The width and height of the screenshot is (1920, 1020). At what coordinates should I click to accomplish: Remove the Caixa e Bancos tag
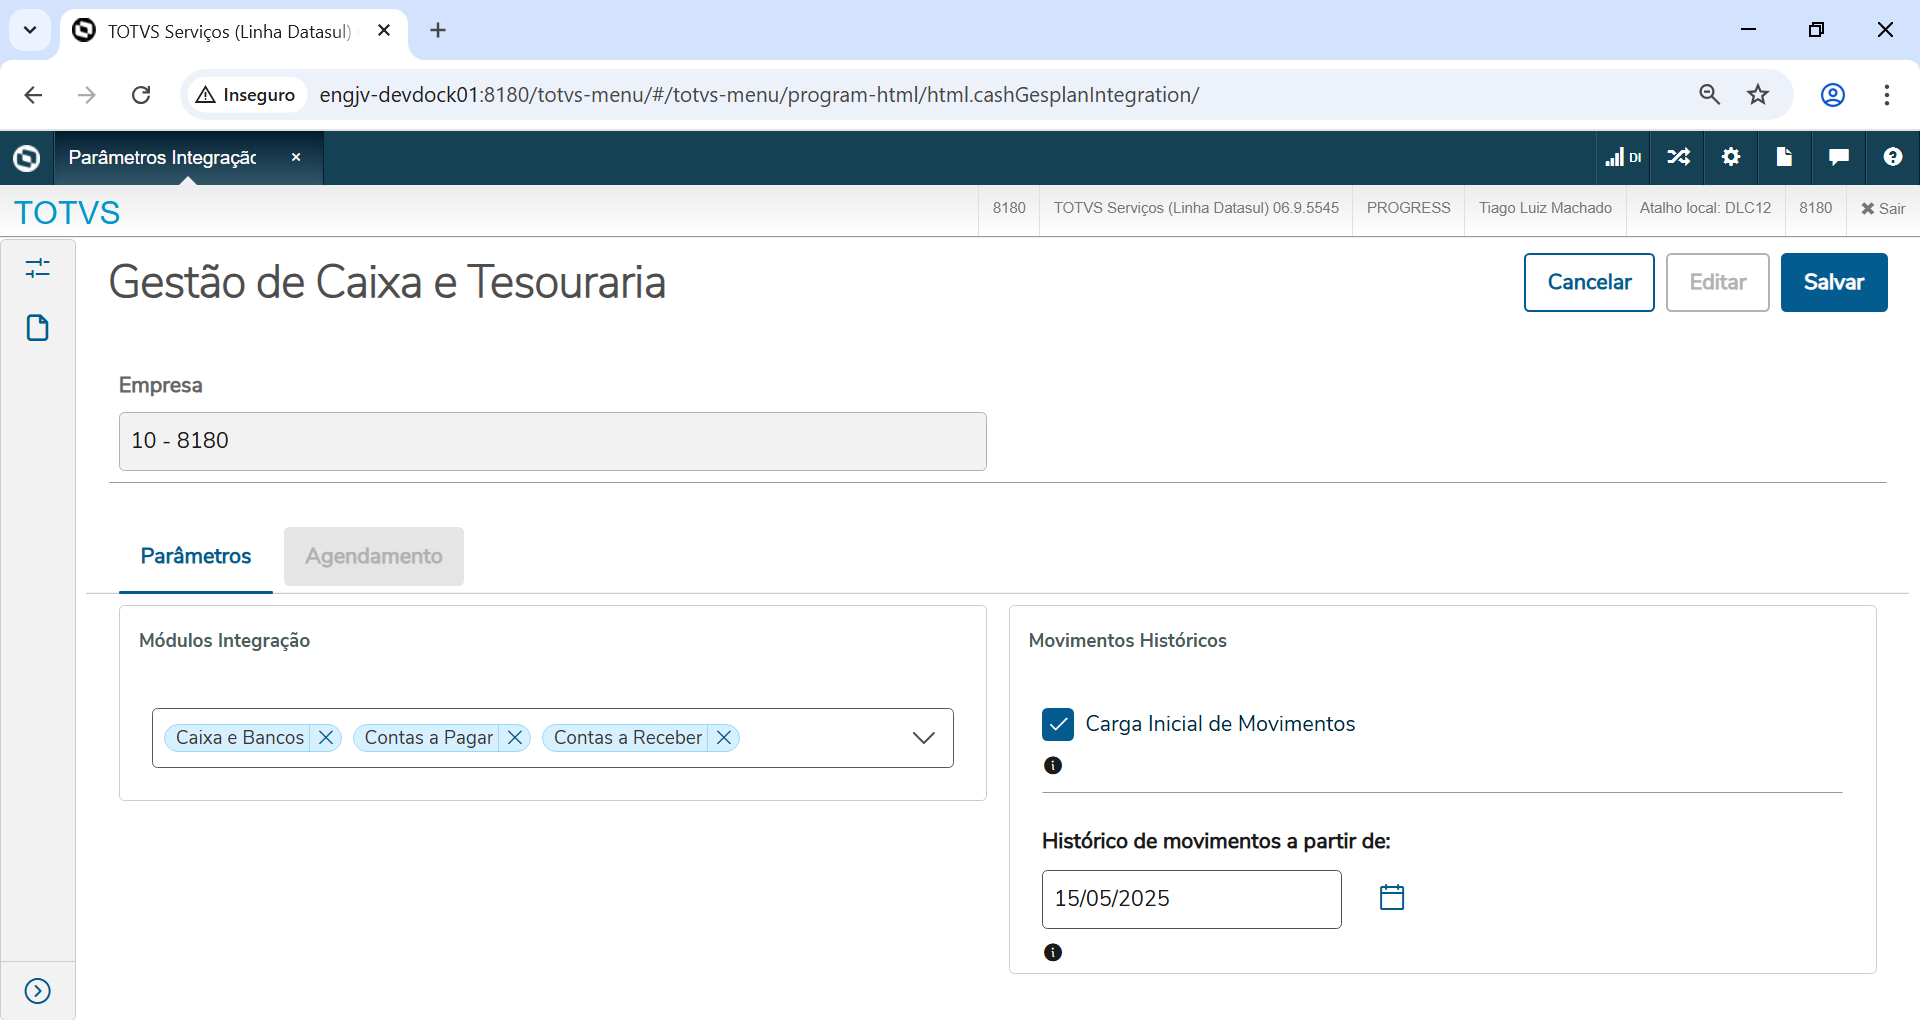[326, 738]
